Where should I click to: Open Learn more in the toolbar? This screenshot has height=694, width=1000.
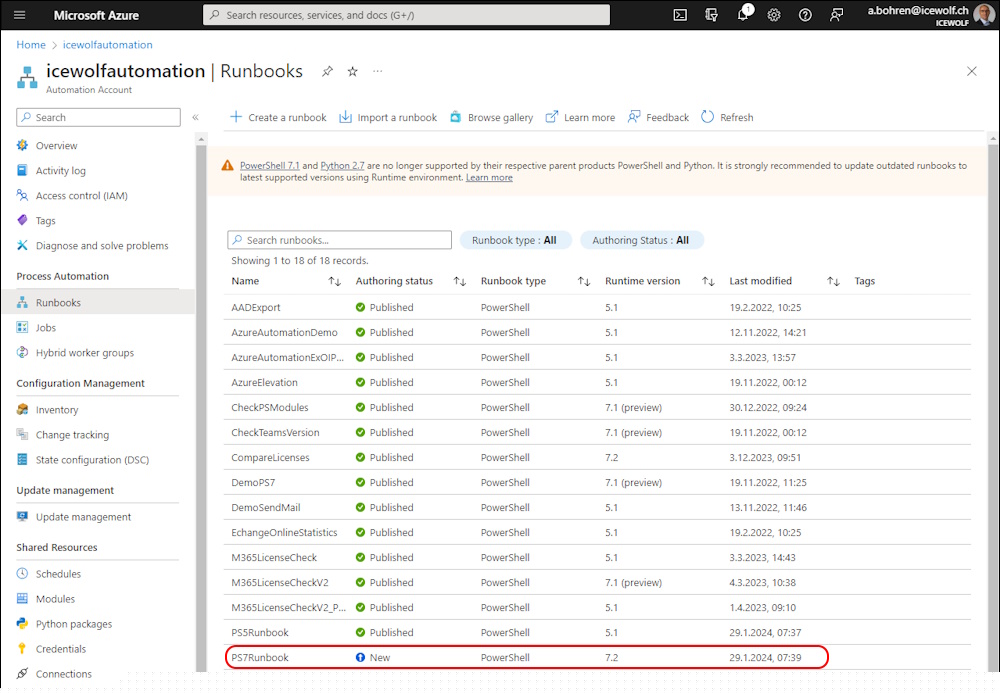click(580, 117)
